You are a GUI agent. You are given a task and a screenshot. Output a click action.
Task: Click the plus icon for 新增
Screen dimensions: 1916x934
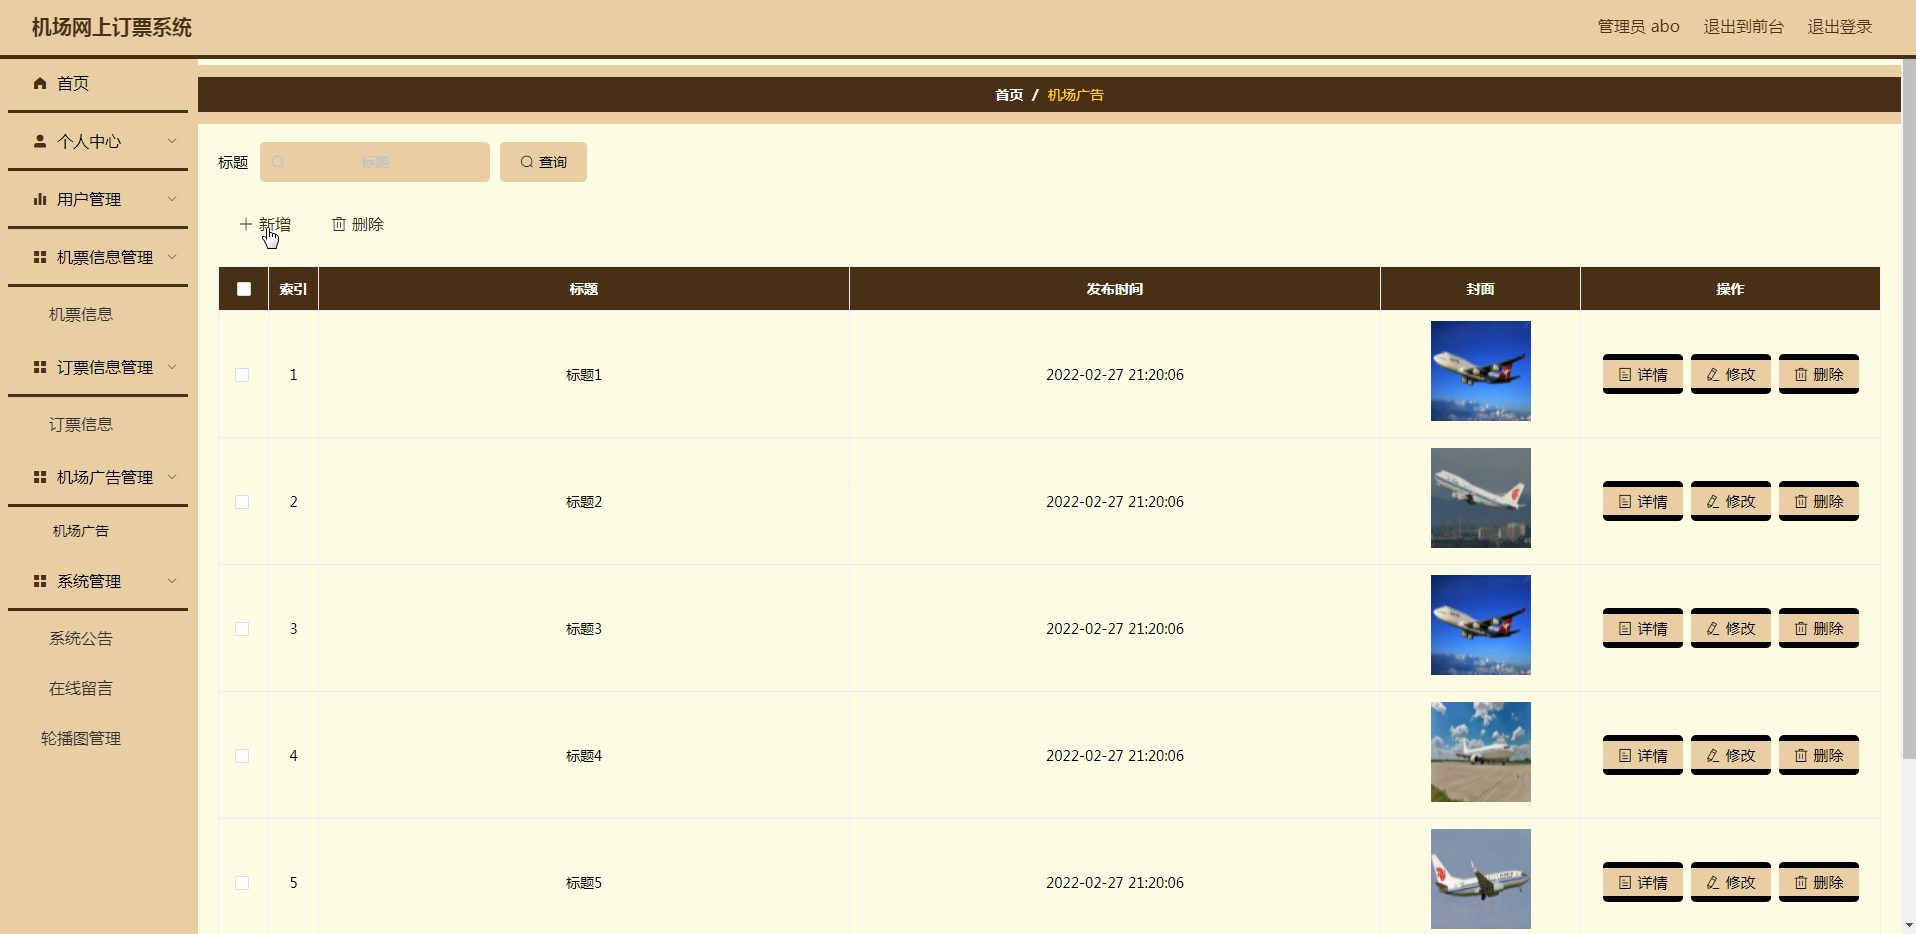click(246, 224)
